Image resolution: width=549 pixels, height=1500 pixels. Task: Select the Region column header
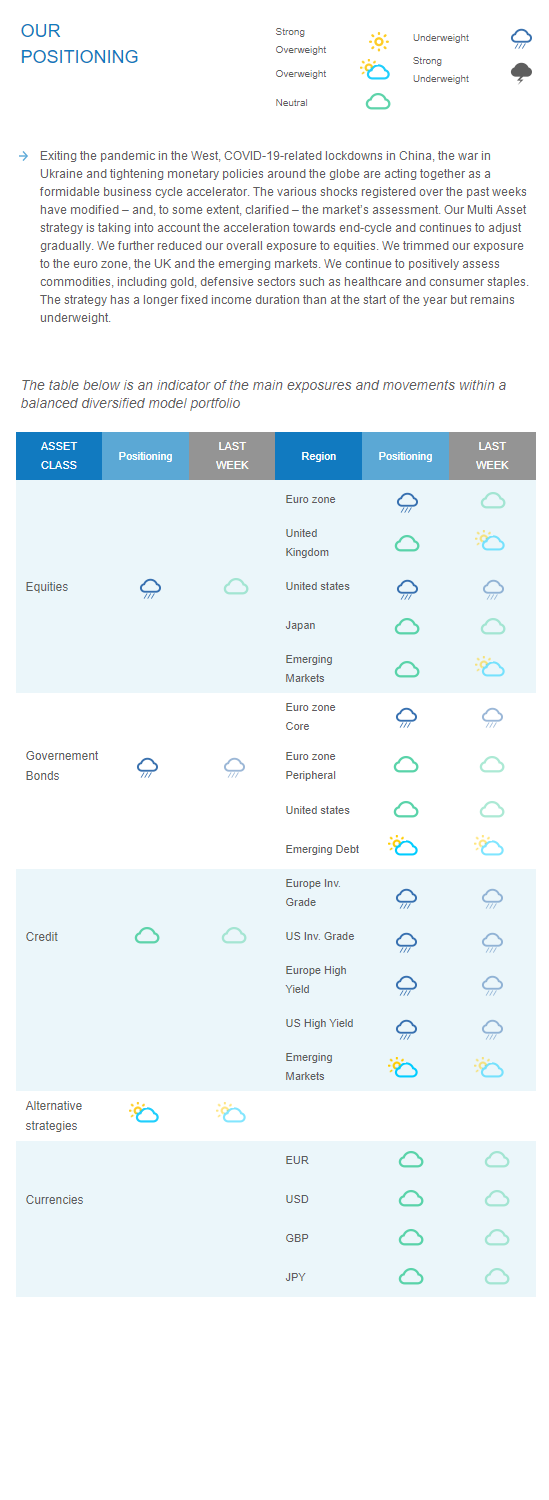pyautogui.click(x=318, y=456)
